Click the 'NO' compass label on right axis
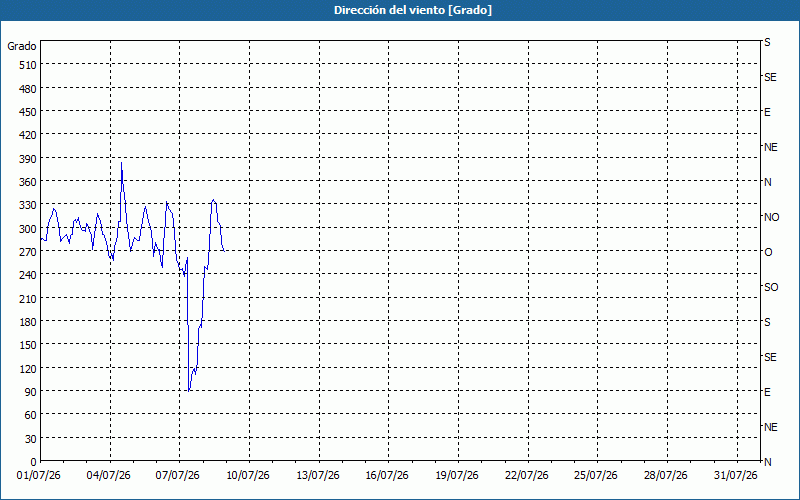800x500 pixels. 771,217
